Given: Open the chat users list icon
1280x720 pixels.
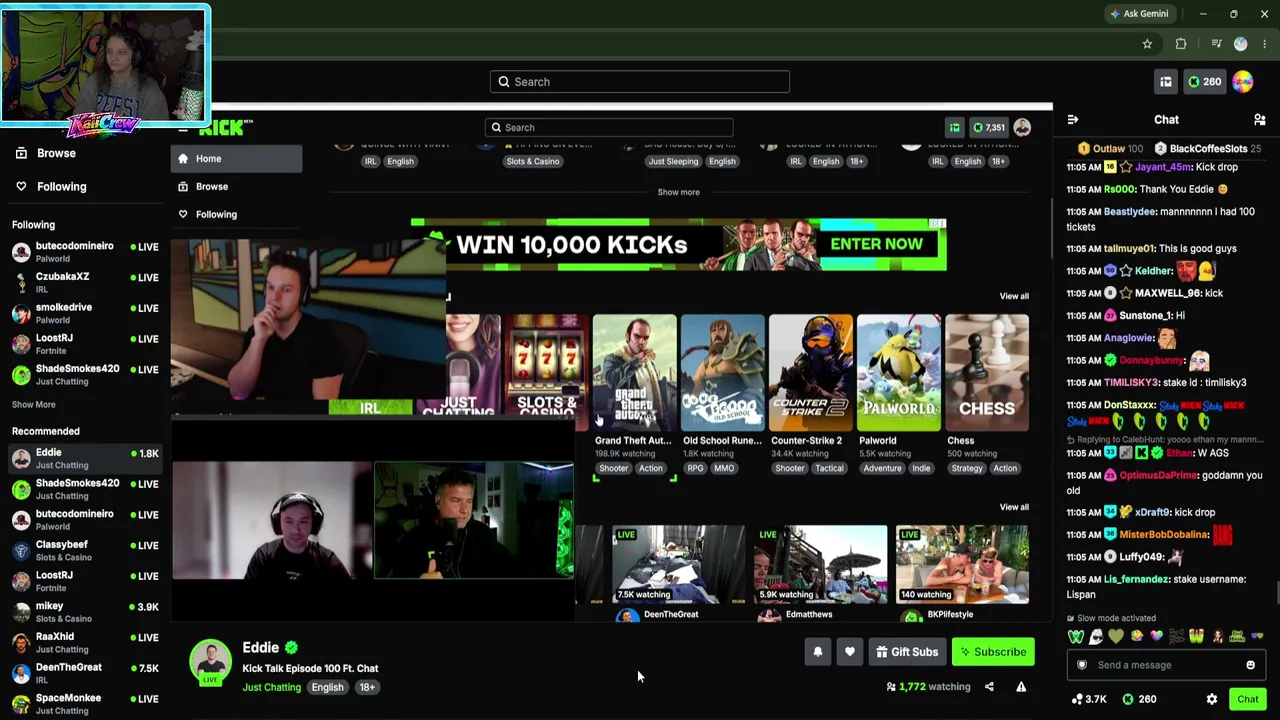Looking at the screenshot, I should pos(1260,120).
